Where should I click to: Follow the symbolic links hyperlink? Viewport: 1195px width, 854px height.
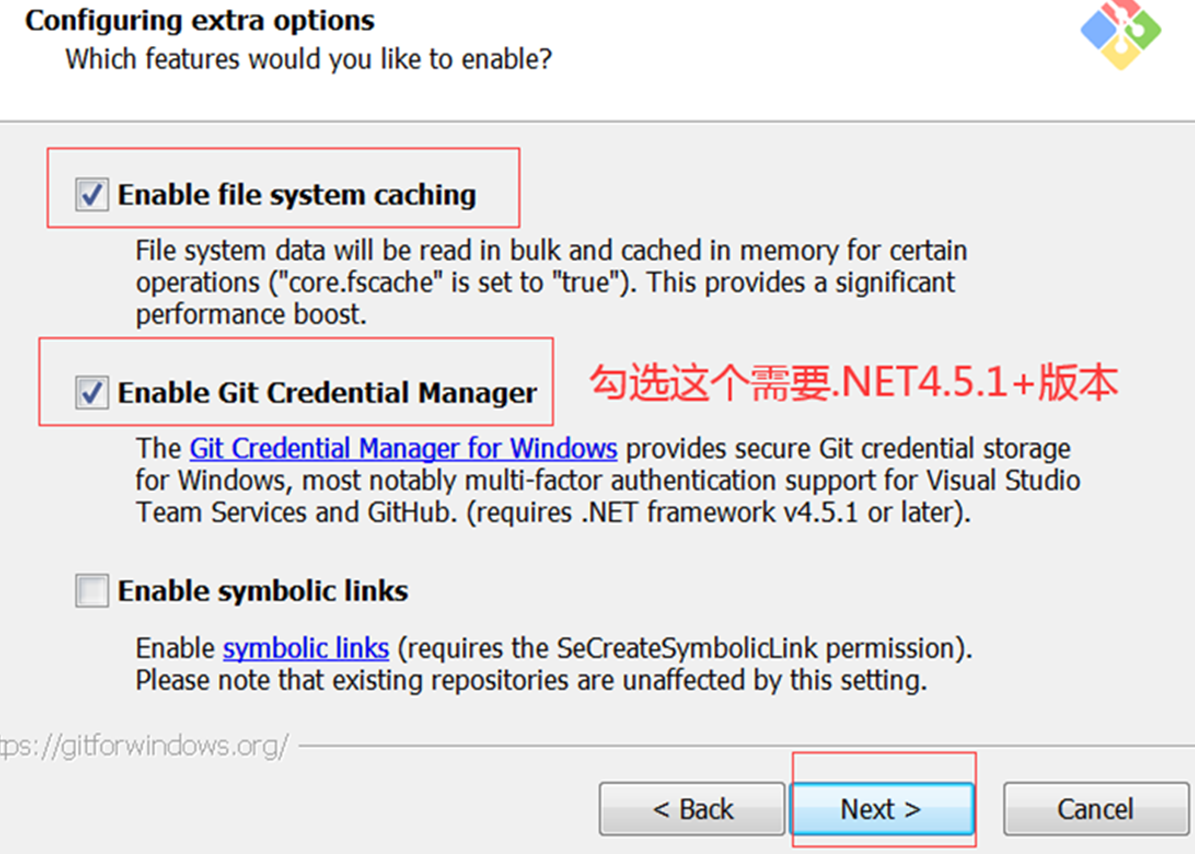click(x=305, y=648)
